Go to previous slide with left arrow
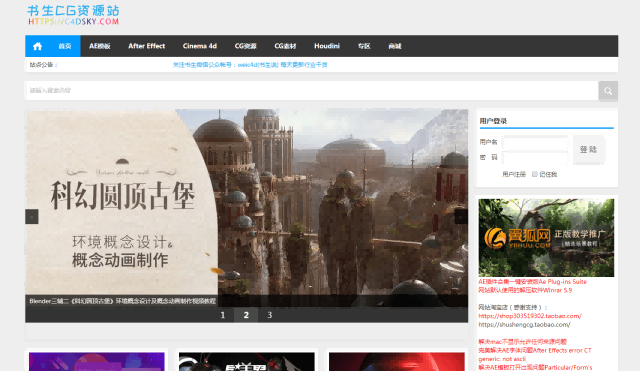 click(x=32, y=216)
